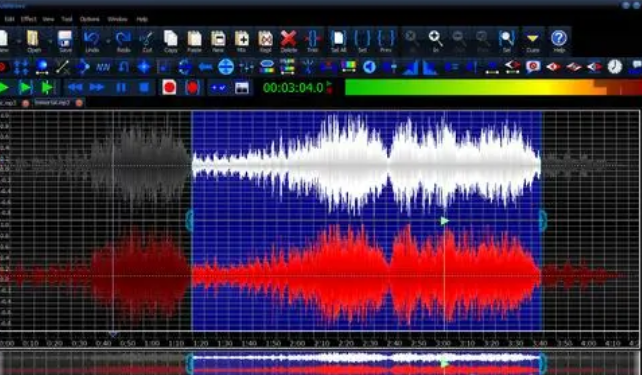Click the red X Delete icon
This screenshot has height=375, width=642.
[289, 39]
